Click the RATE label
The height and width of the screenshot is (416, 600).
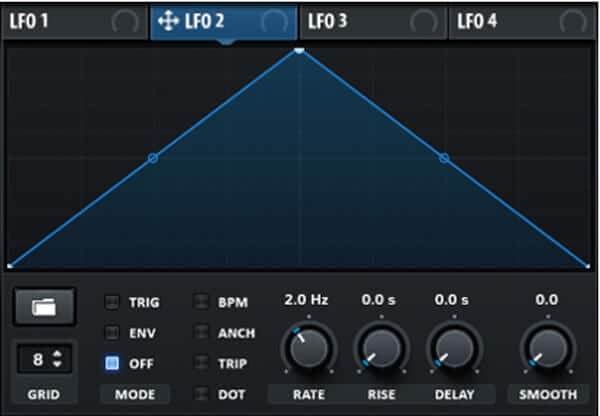coord(309,394)
